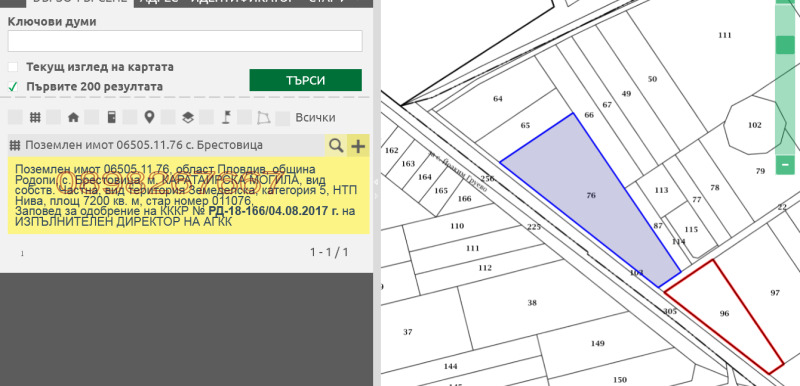Click the polygon boundary filter icon
The image size is (800, 386).
pos(263,118)
